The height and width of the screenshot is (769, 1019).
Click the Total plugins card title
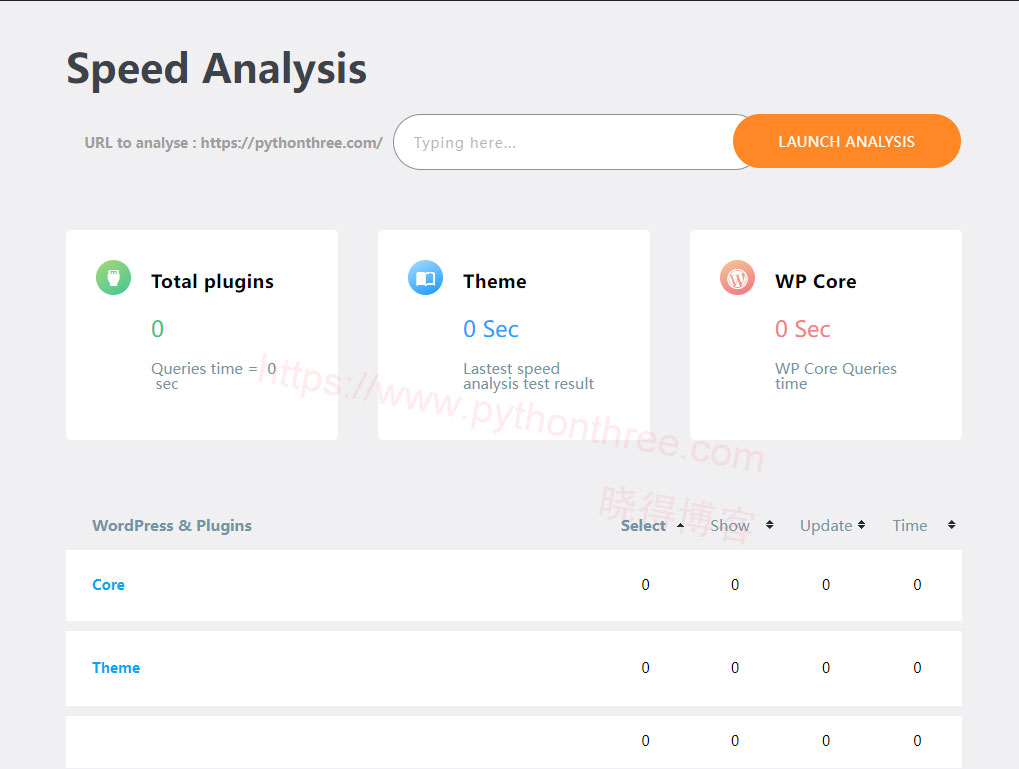point(213,281)
